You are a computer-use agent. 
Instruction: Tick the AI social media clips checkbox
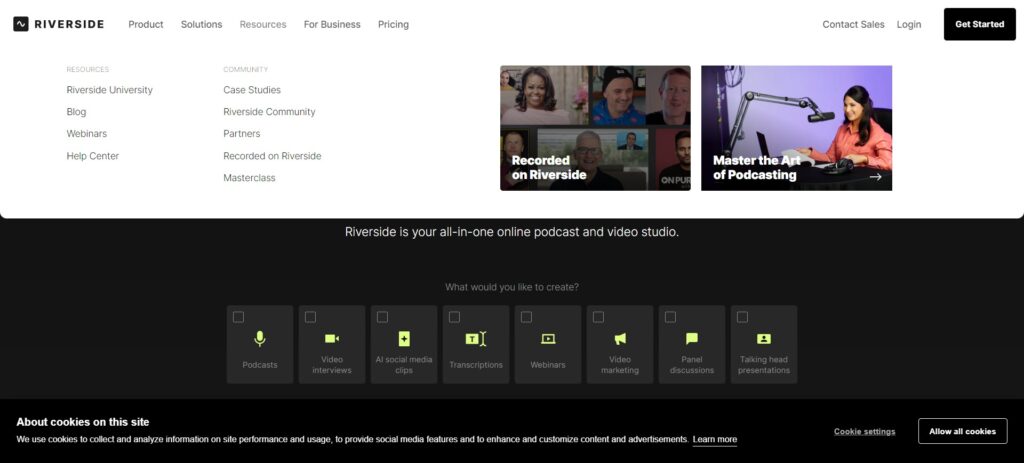382,317
